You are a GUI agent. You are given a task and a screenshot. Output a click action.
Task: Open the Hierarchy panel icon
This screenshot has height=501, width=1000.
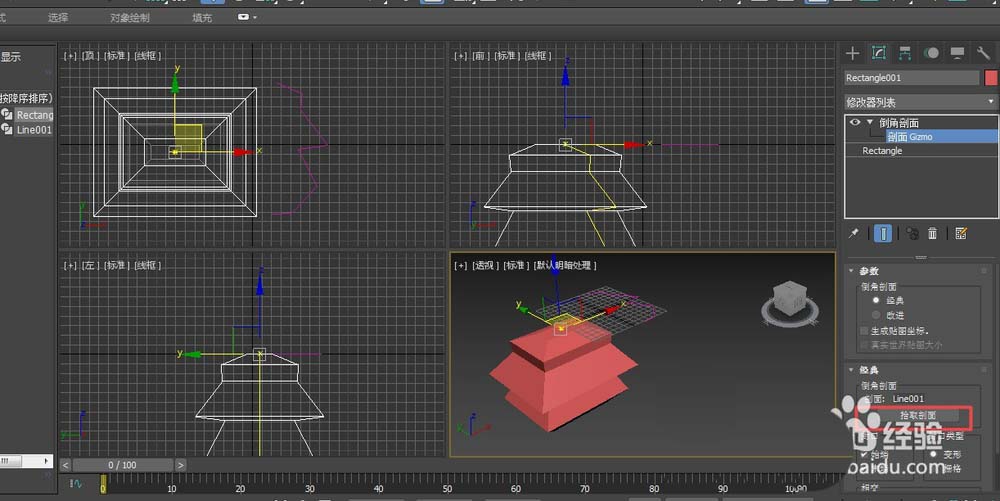point(905,53)
